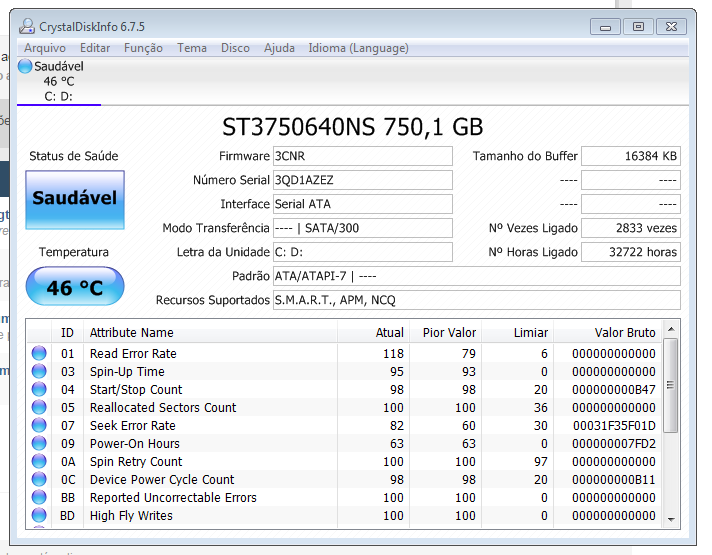Open the Função menu
Image resolution: width=712 pixels, height=555 pixels.
click(x=143, y=48)
